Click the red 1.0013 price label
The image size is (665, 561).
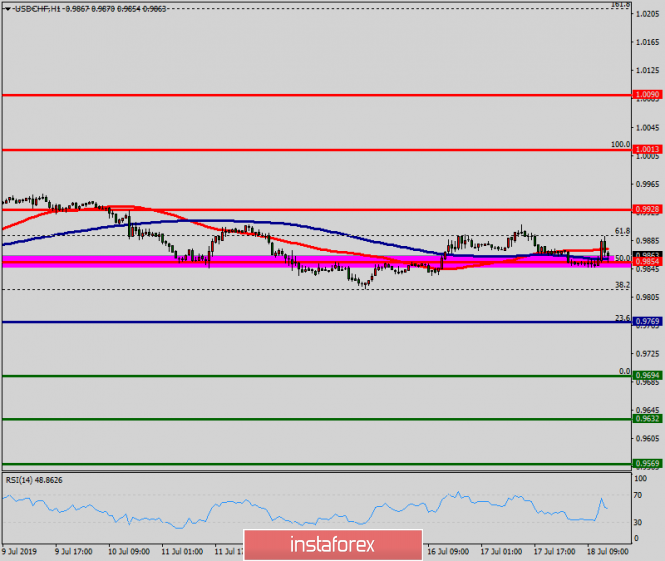647,149
